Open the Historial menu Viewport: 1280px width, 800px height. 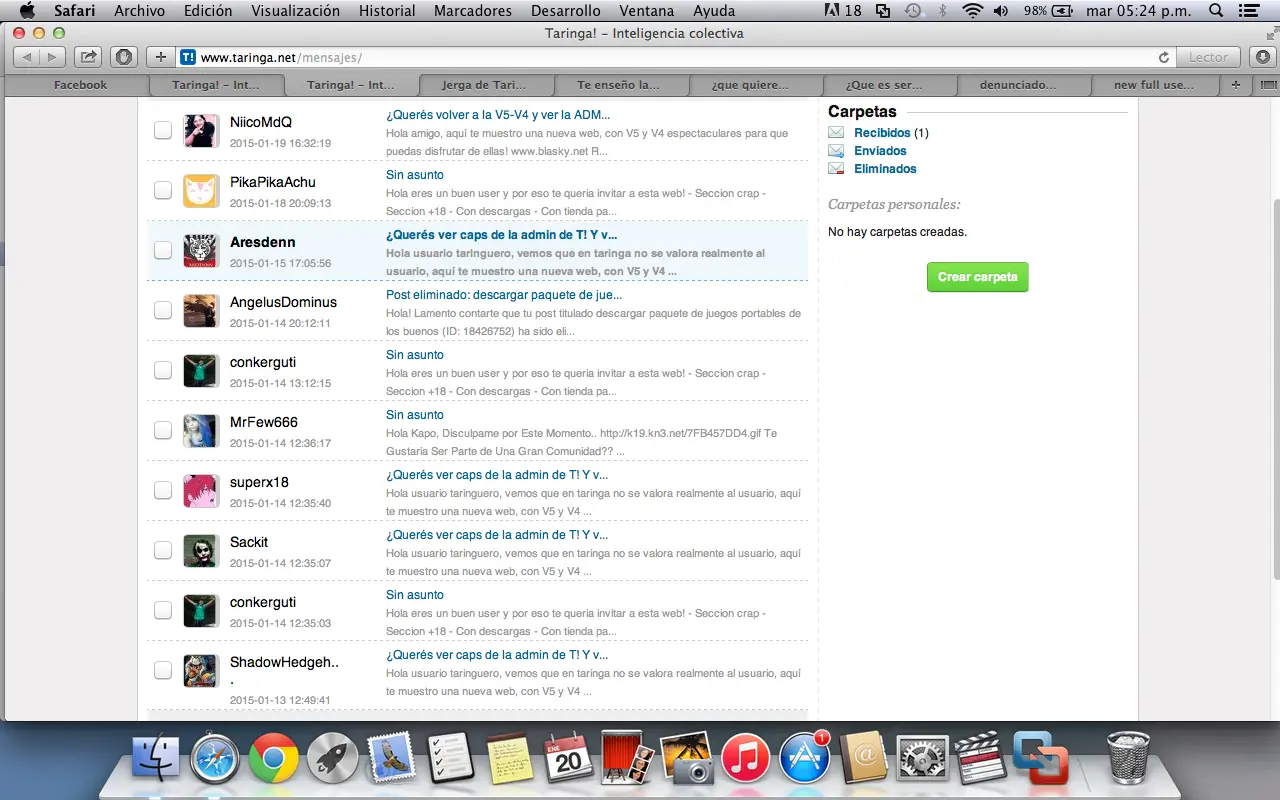[x=387, y=11]
